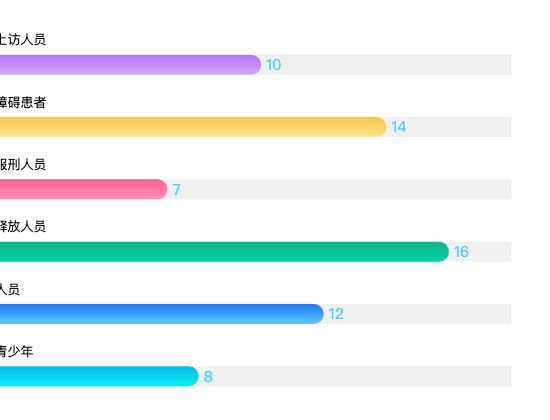The height and width of the screenshot is (420, 550).
Task: Click the 服刑人员 category label
Action: (x=23, y=164)
